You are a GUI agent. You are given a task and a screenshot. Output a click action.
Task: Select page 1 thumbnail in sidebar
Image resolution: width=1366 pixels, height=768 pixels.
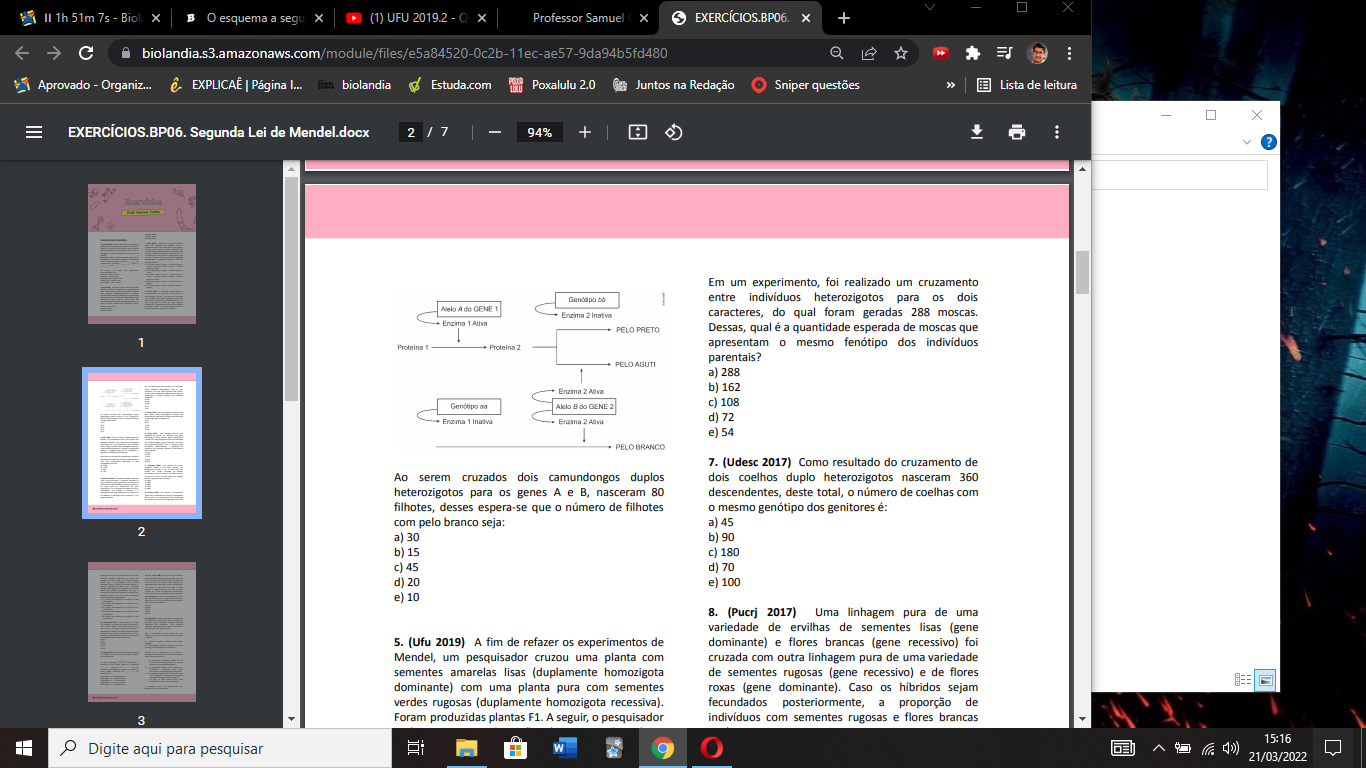point(141,253)
